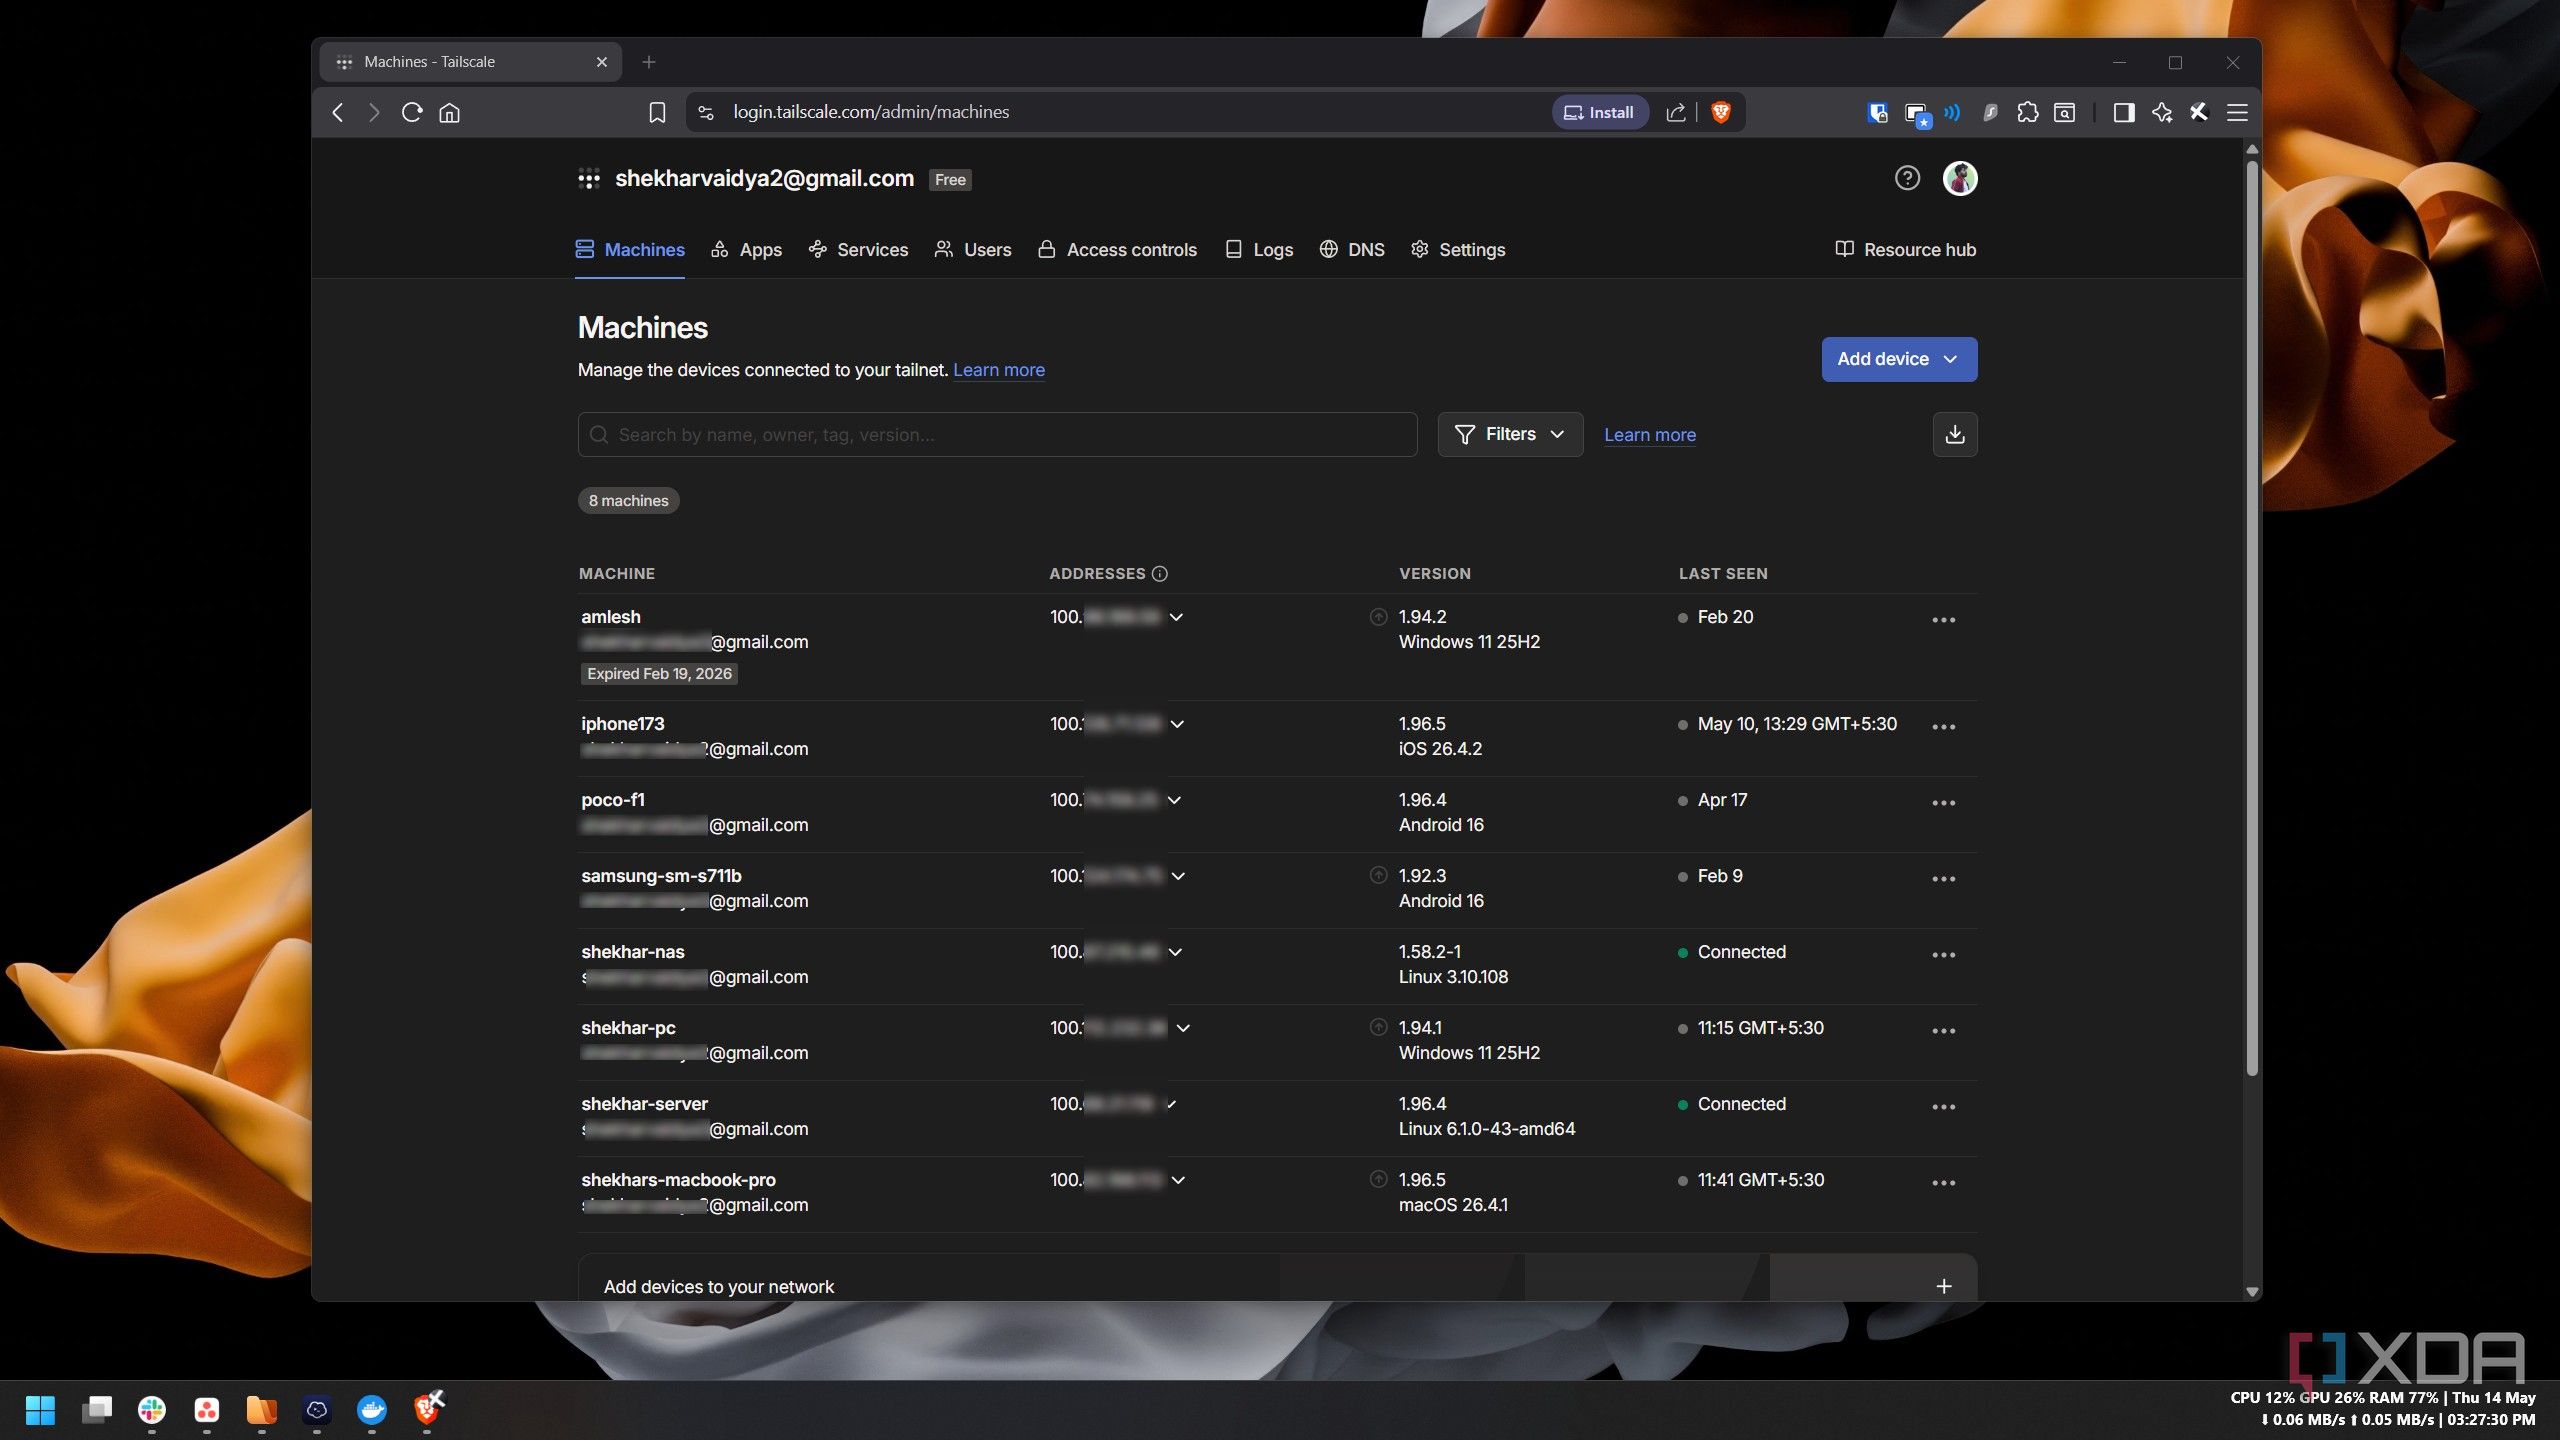Screen dimensions: 2560x1440
Task: Reload the page with the refresh icon
Action: click(412, 112)
